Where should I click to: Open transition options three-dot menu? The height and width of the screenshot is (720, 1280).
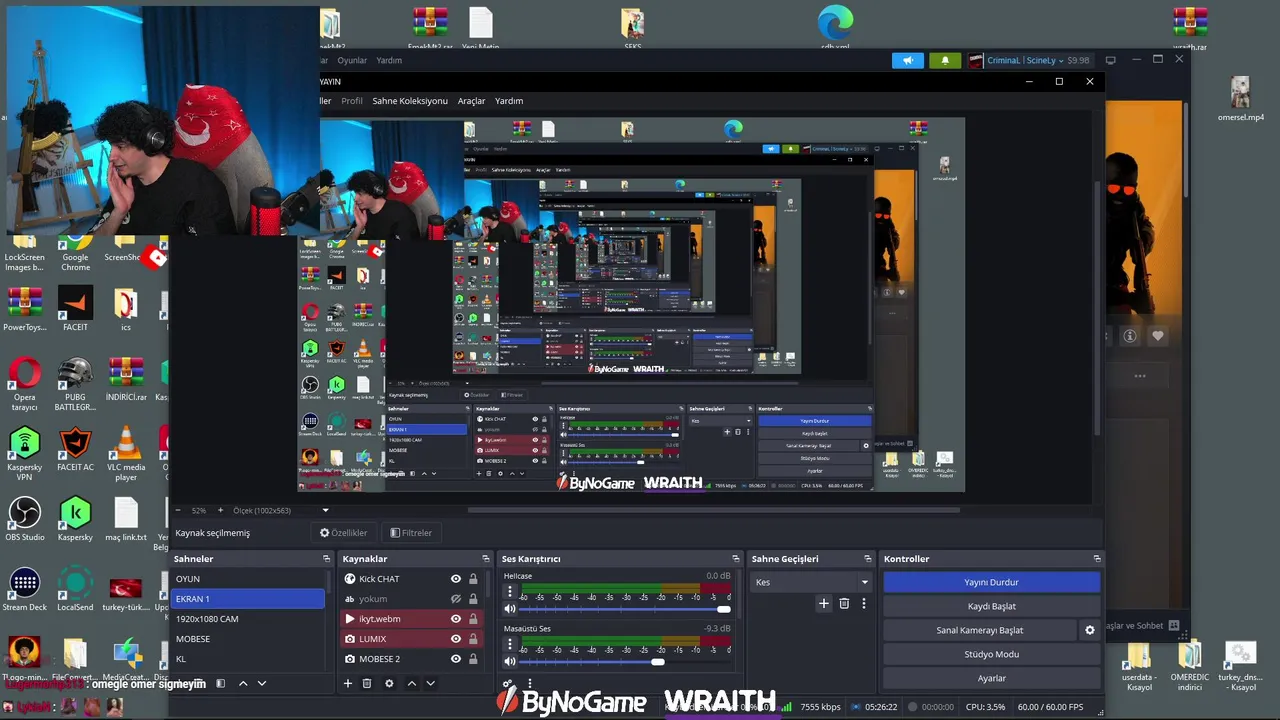pos(864,603)
